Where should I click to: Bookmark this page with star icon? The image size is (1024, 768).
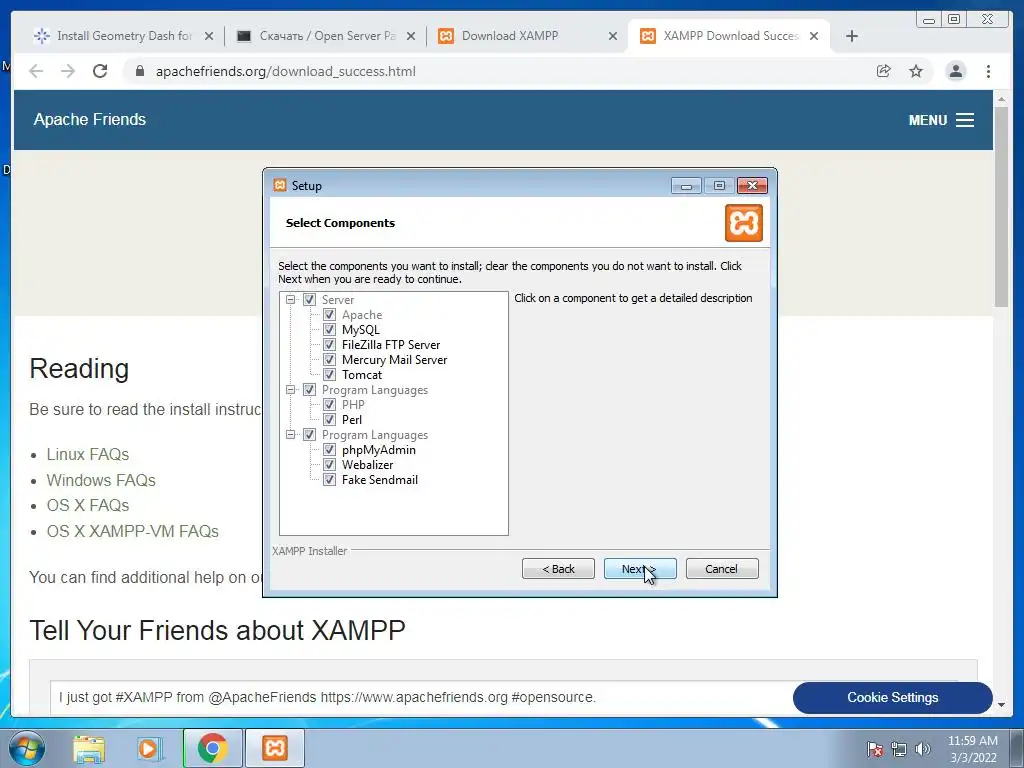point(916,71)
